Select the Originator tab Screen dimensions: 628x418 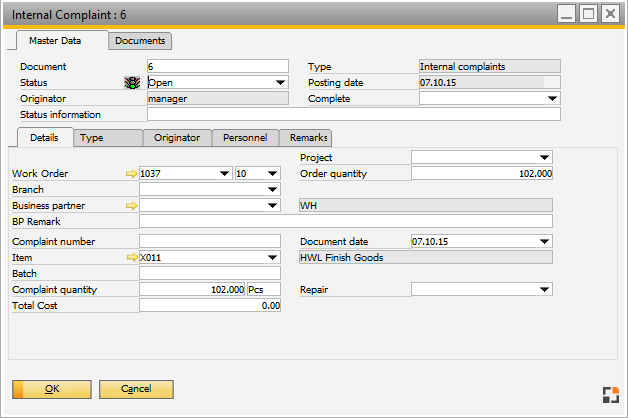pos(177,138)
